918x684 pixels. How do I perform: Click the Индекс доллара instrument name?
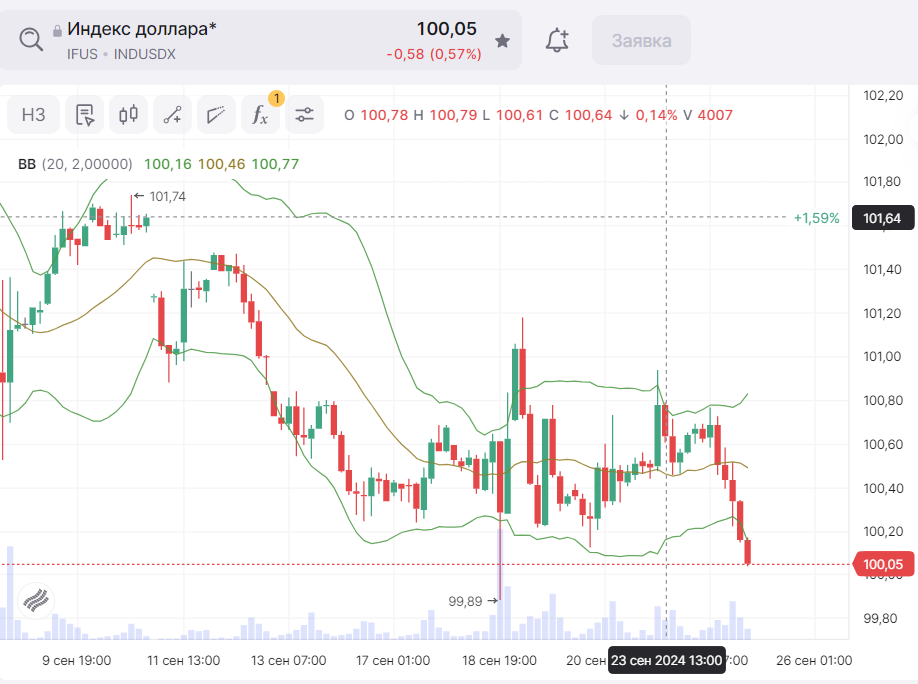[141, 29]
